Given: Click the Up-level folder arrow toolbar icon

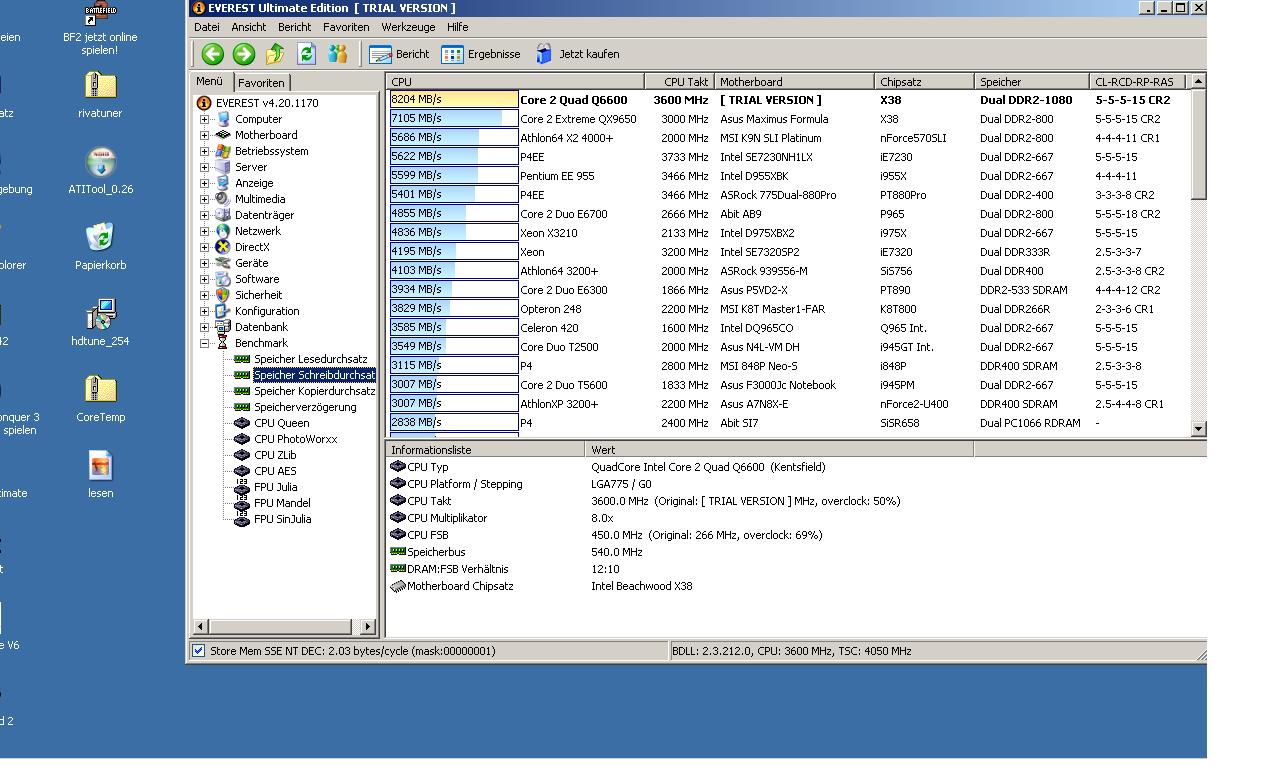Looking at the screenshot, I should (x=275, y=54).
